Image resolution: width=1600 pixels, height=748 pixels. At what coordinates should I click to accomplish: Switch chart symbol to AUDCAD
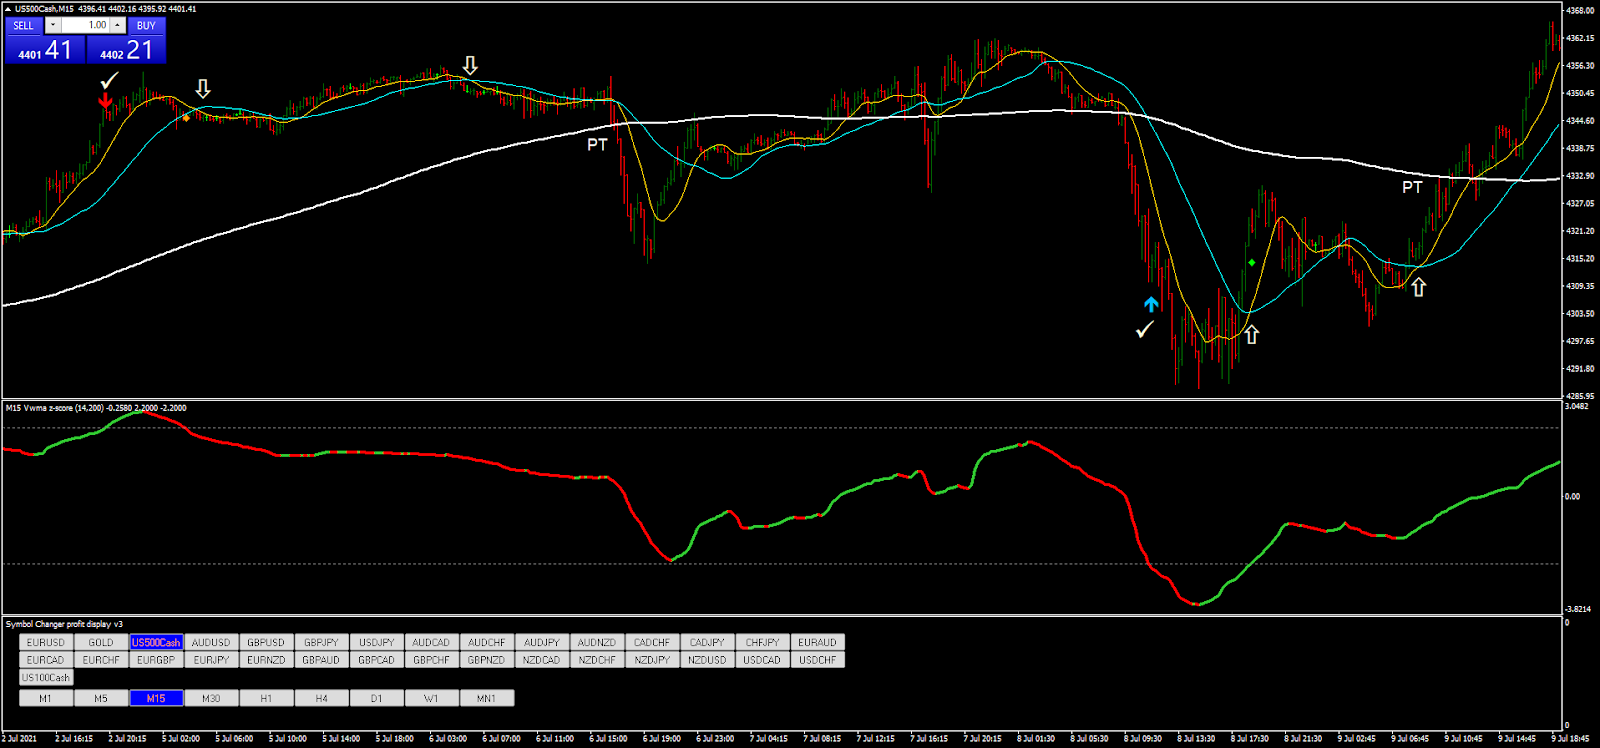(x=432, y=642)
